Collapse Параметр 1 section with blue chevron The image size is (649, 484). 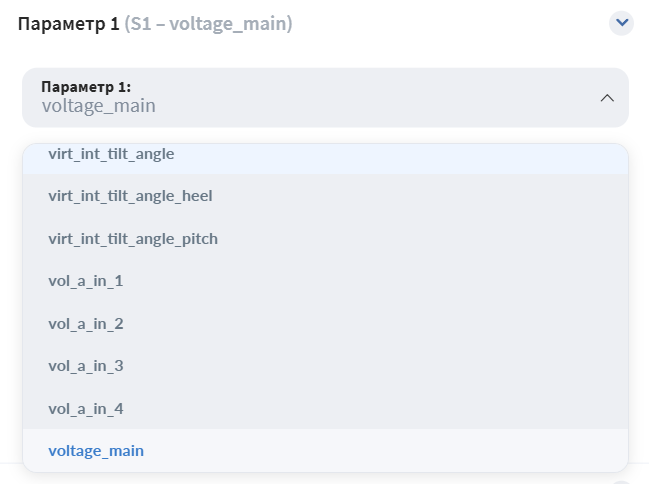[621, 23]
